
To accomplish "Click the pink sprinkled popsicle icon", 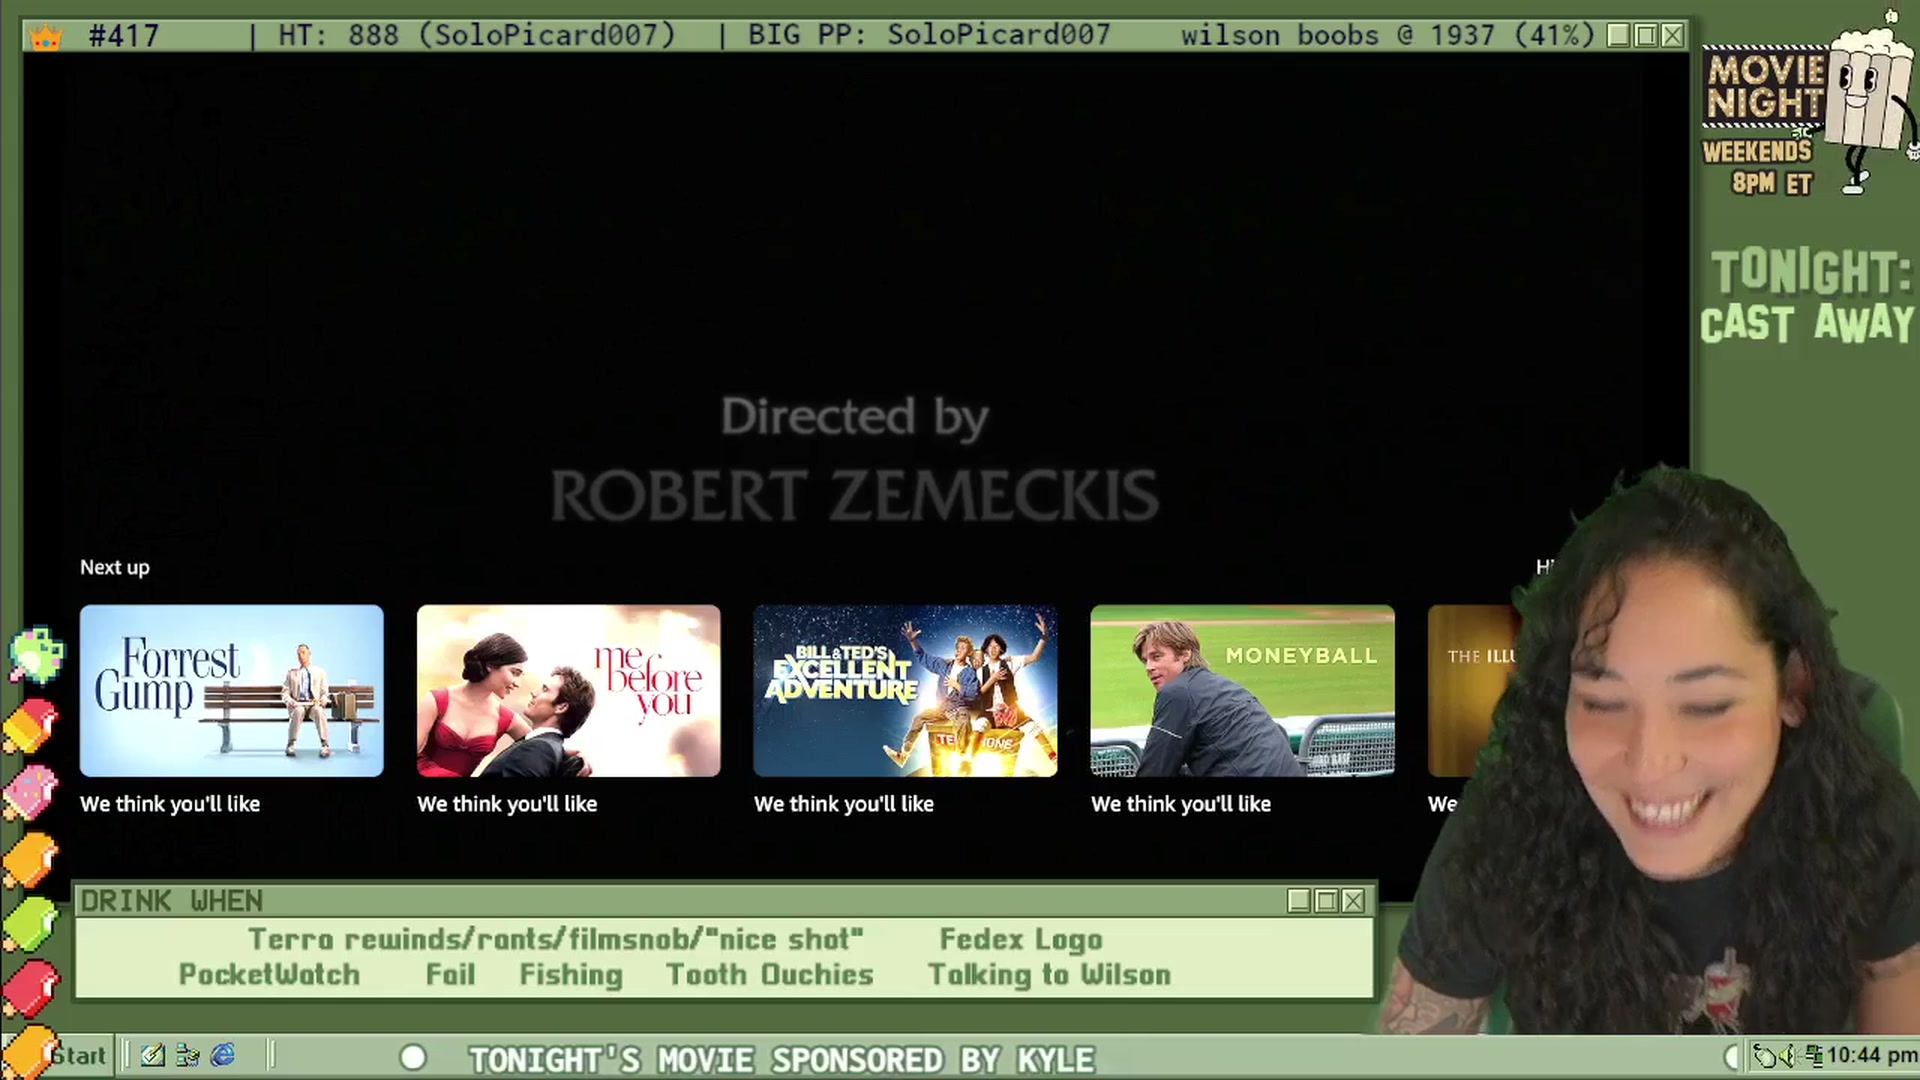I will [x=30, y=792].
